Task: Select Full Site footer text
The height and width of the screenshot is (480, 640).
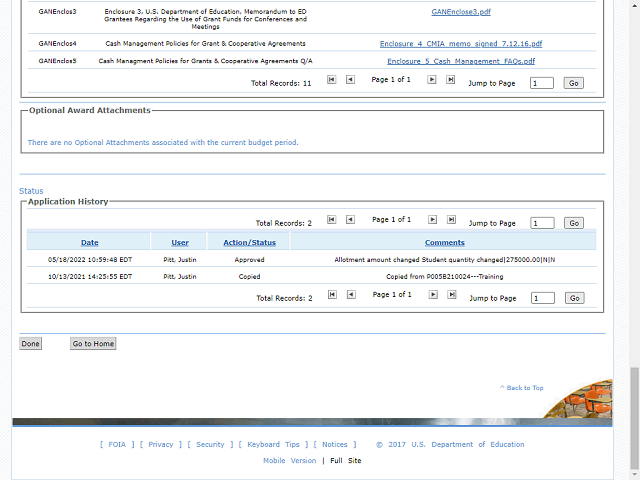Action: click(x=346, y=460)
